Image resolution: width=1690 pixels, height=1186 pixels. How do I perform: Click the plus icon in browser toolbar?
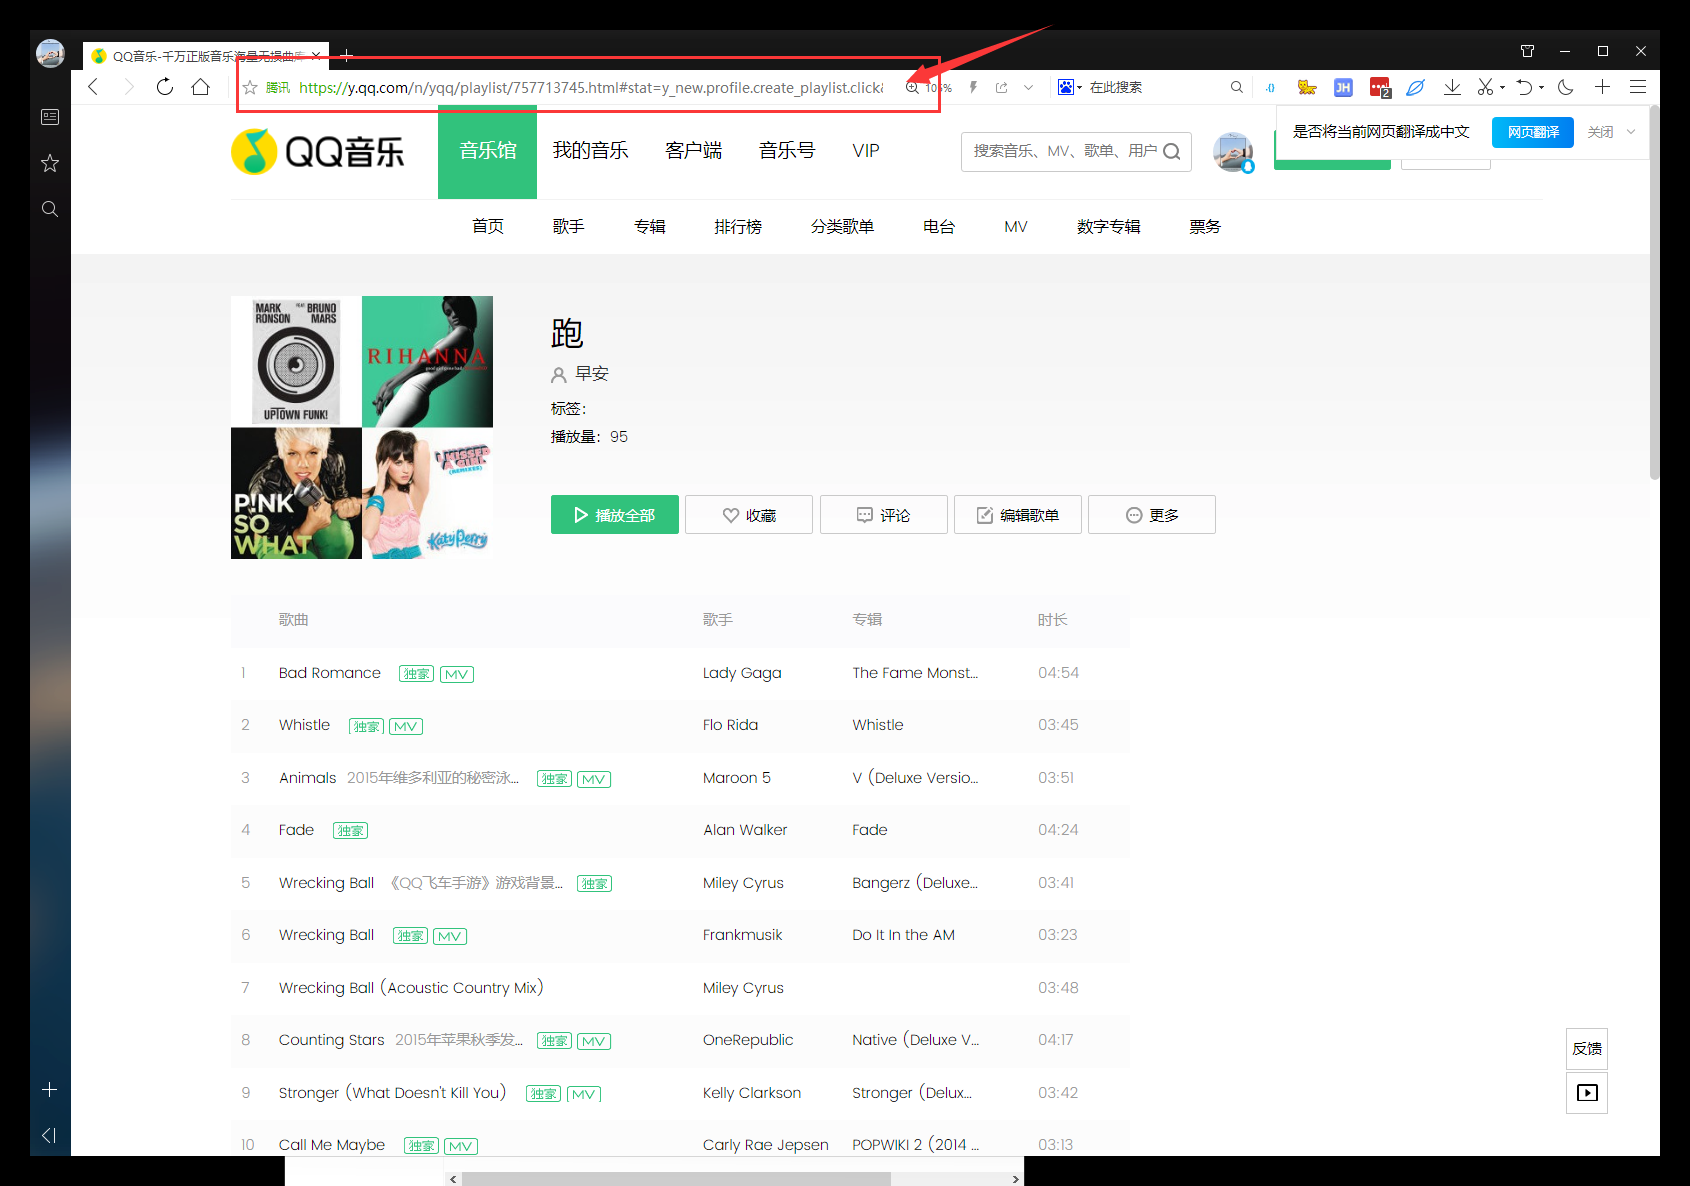click(x=1602, y=87)
